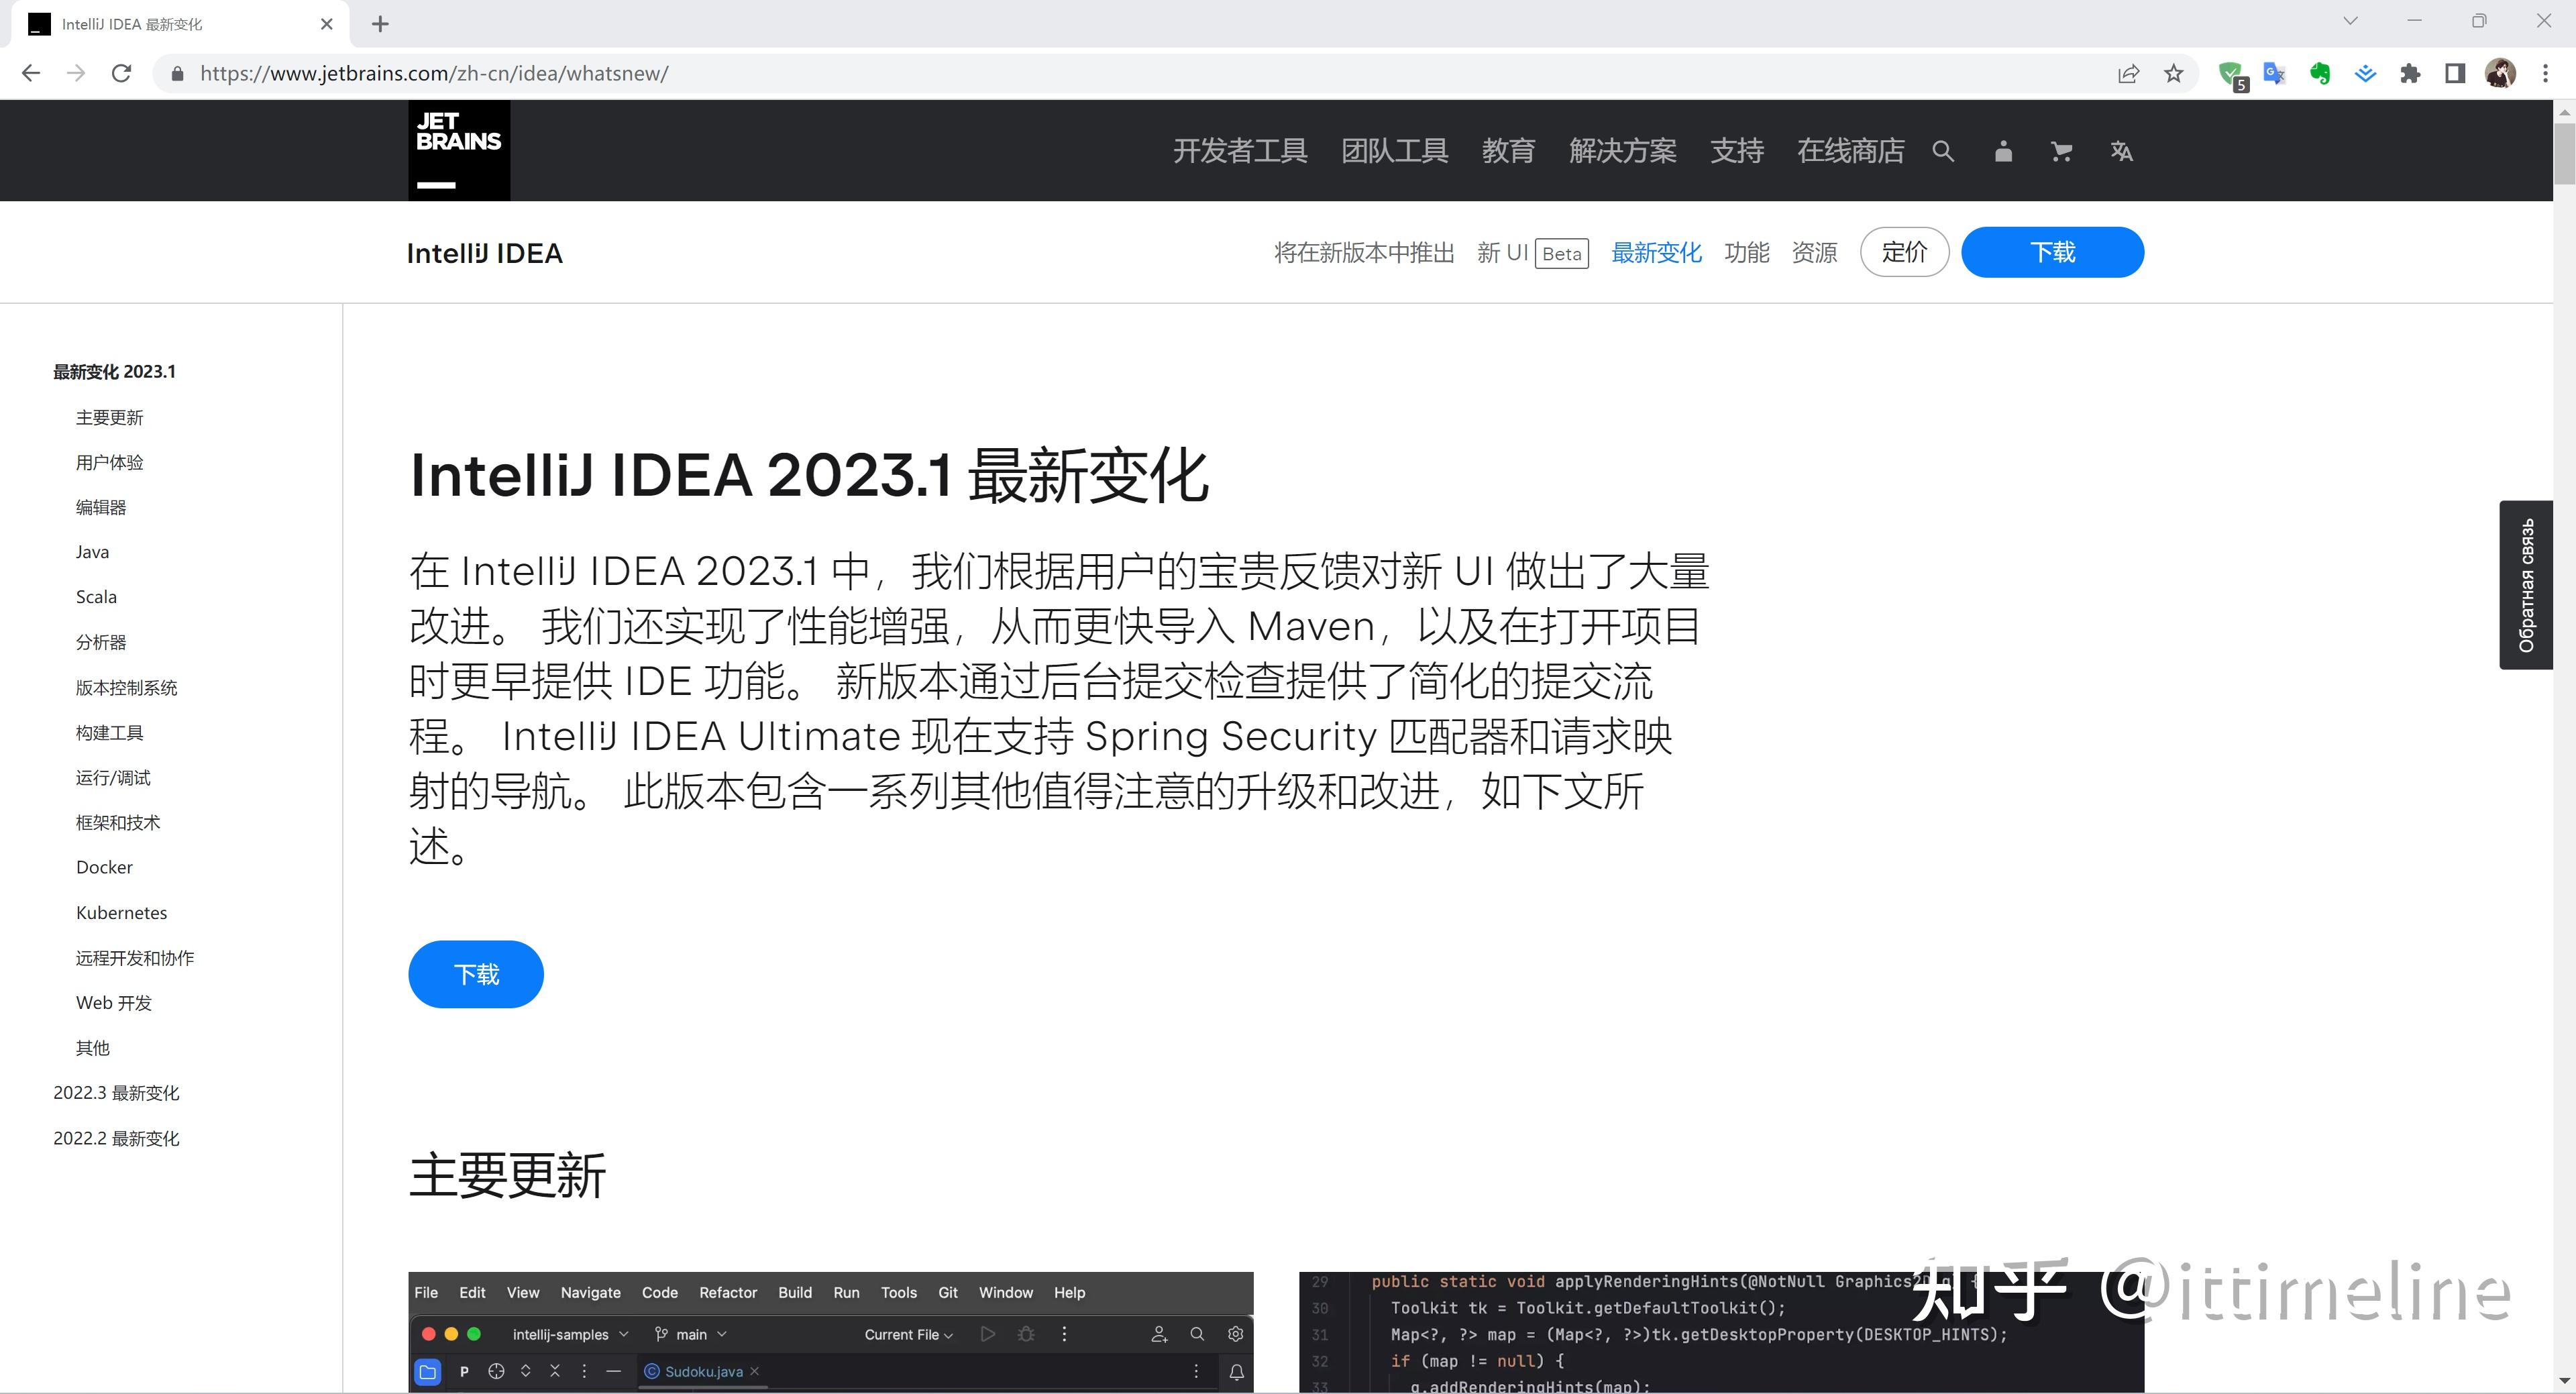This screenshot has width=2576, height=1394.
Task: Open the Current File run configuration dropdown
Action: (x=905, y=1334)
